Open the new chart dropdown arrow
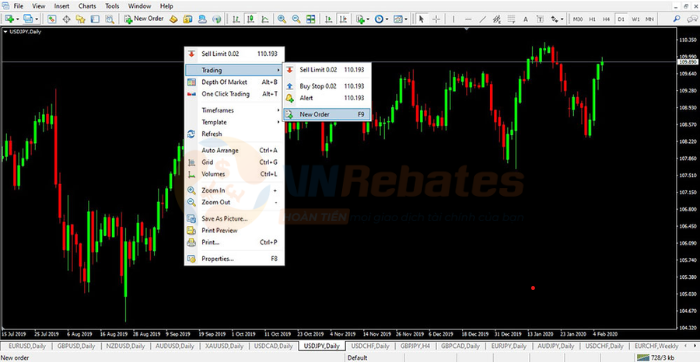 coord(17,19)
